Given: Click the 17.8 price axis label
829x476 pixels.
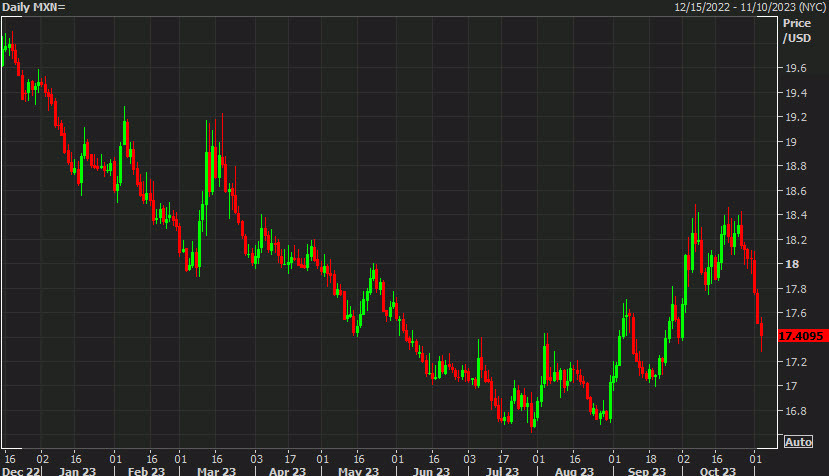Looking at the screenshot, I should 796,289.
